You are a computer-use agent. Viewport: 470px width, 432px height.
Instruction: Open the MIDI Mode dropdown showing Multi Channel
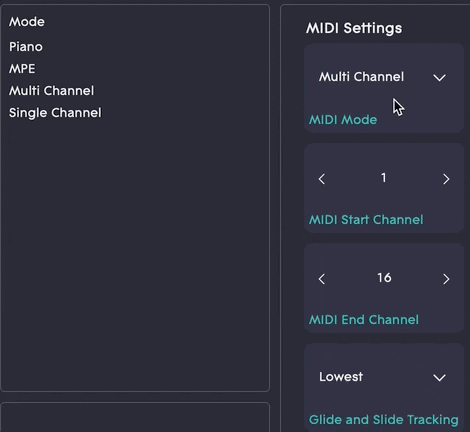tap(383, 77)
